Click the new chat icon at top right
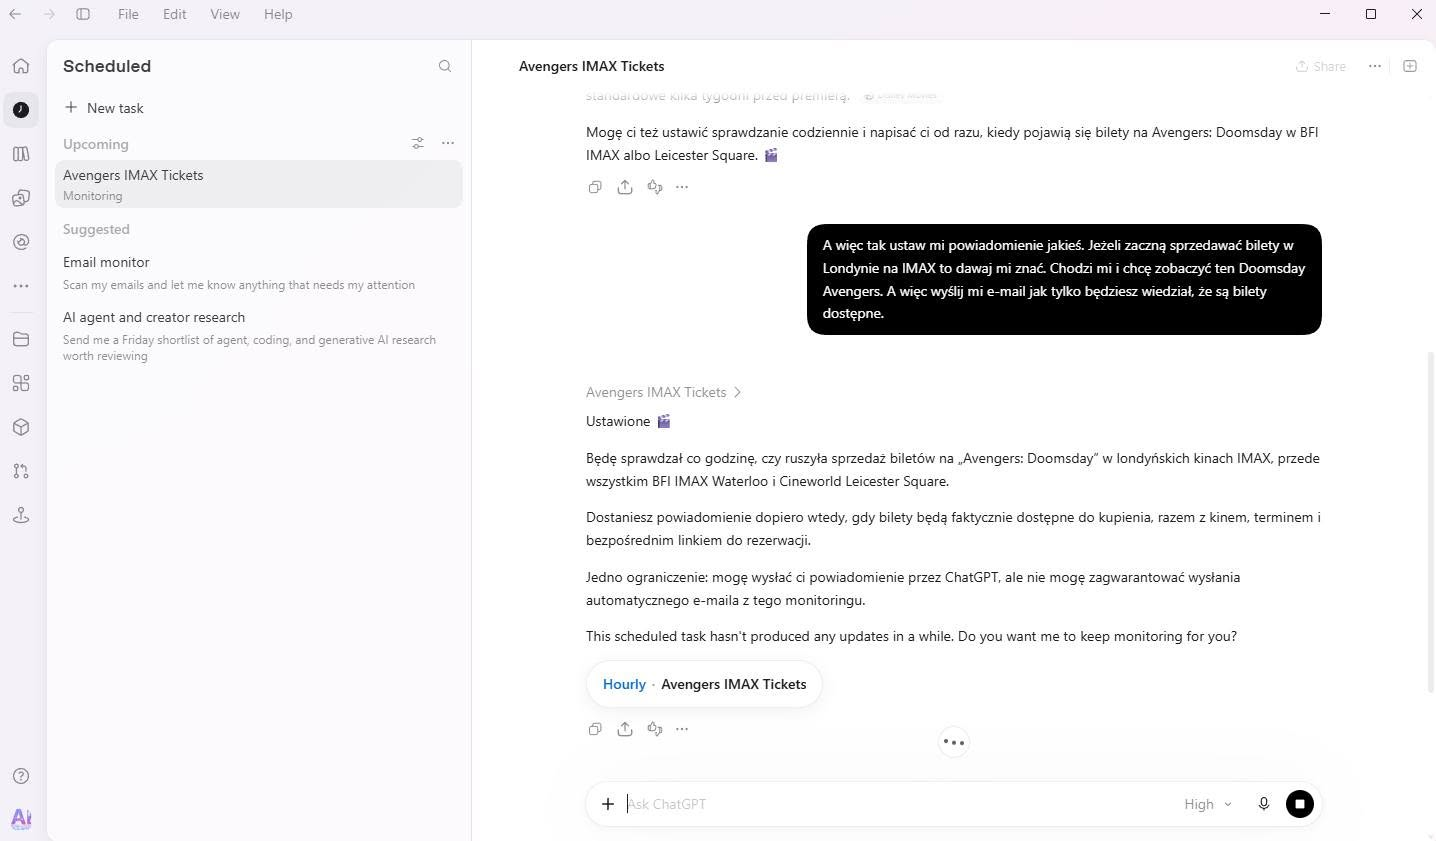 (1410, 66)
